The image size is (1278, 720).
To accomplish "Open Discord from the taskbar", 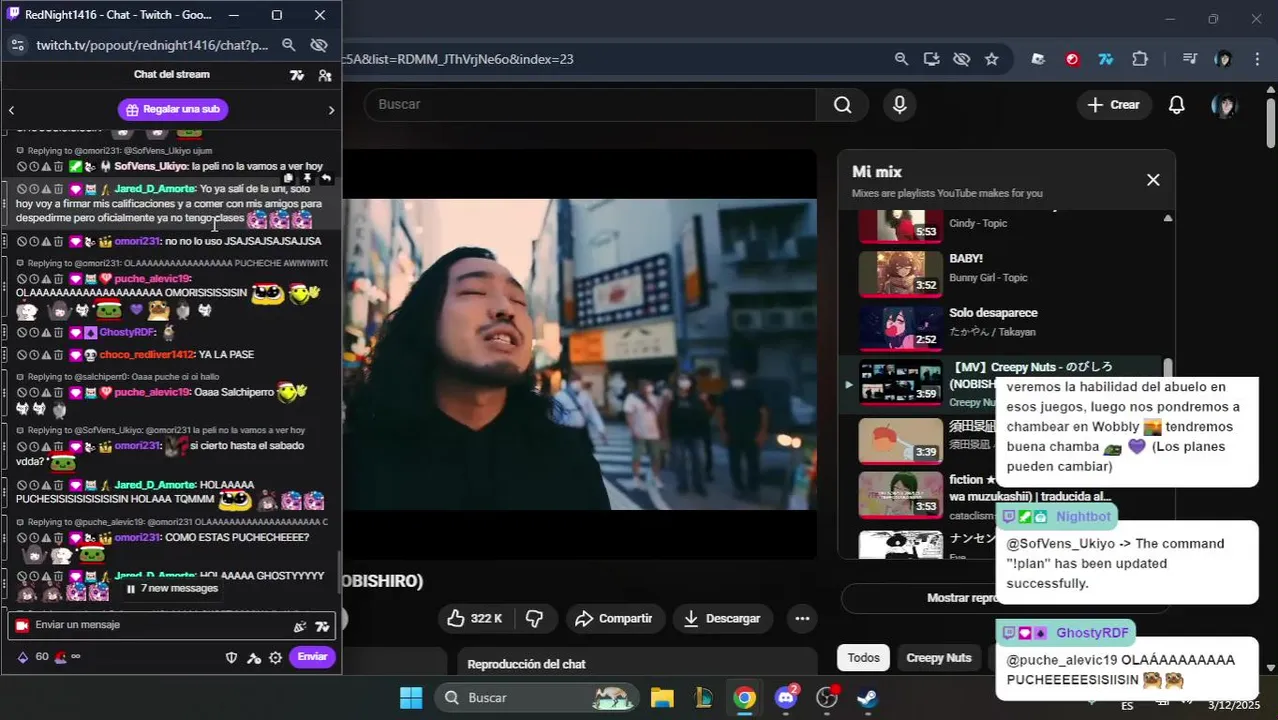I will click(x=786, y=697).
